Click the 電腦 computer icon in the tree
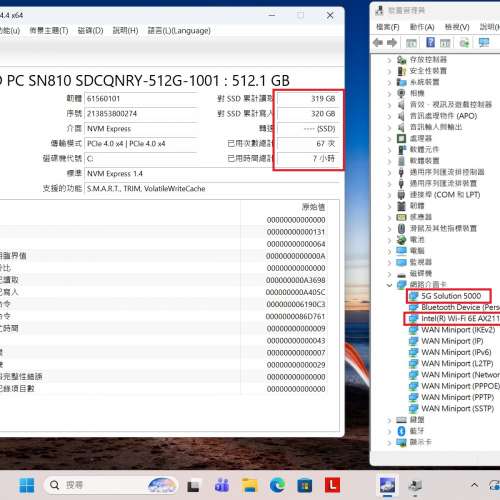Screen dimensions: 500x500 coord(402,251)
